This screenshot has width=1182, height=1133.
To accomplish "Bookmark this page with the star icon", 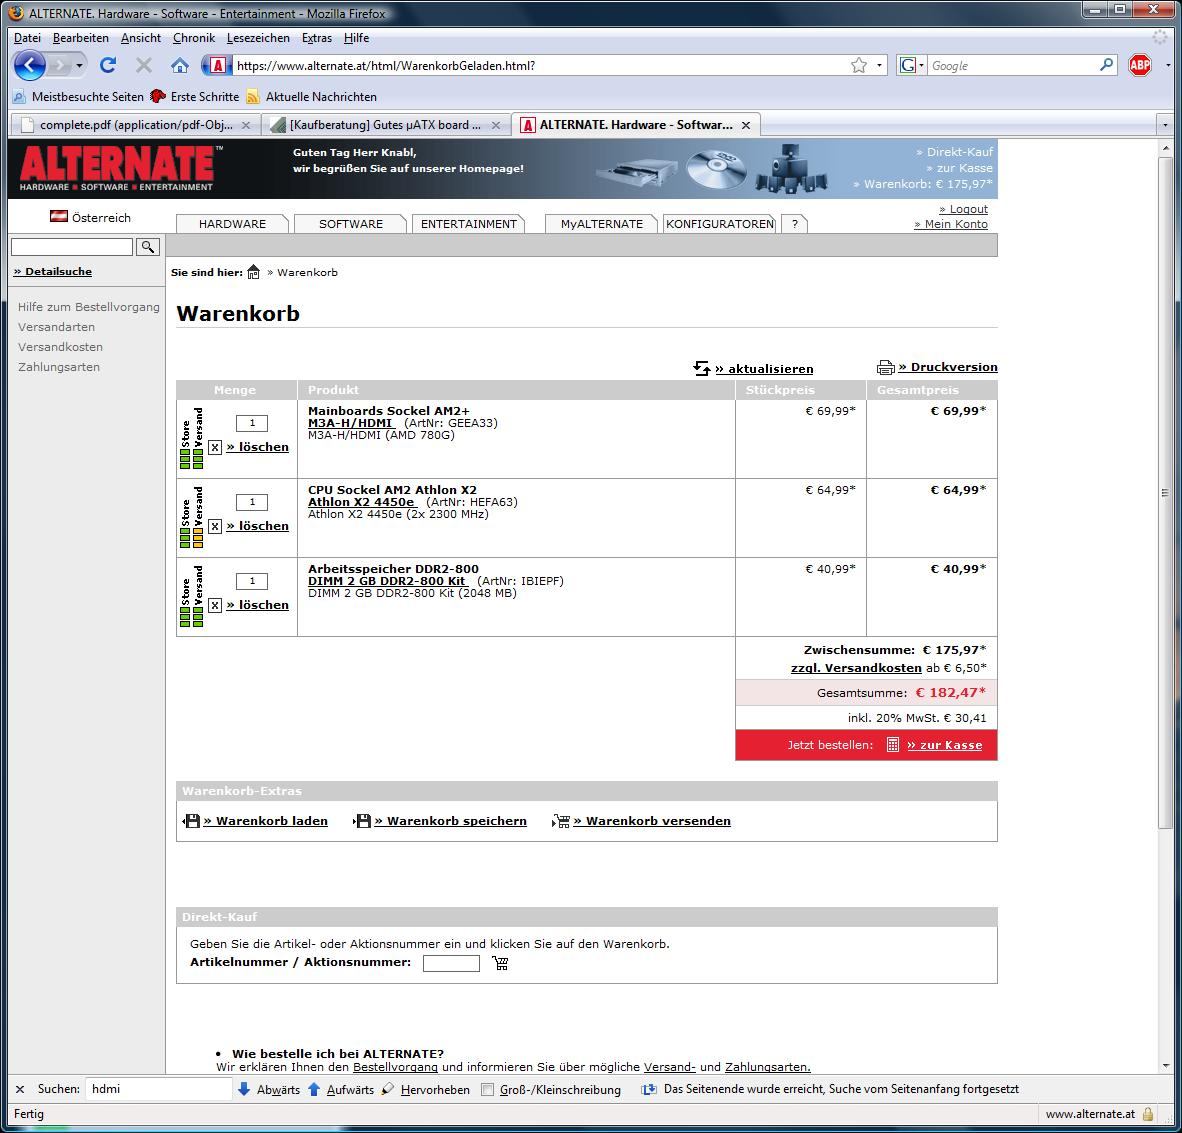I will point(859,66).
